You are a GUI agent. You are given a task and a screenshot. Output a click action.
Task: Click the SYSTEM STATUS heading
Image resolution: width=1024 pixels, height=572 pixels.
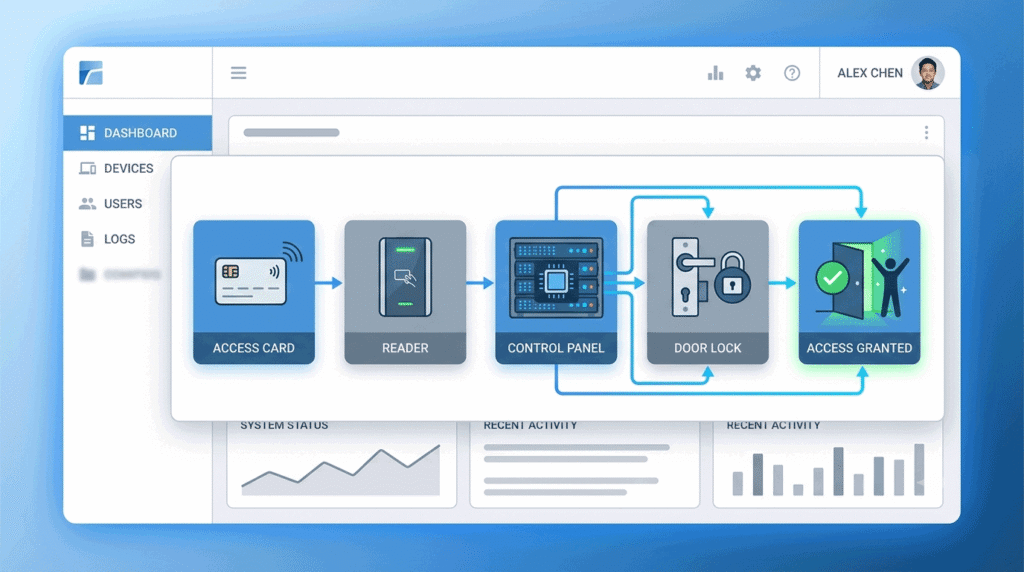(284, 425)
